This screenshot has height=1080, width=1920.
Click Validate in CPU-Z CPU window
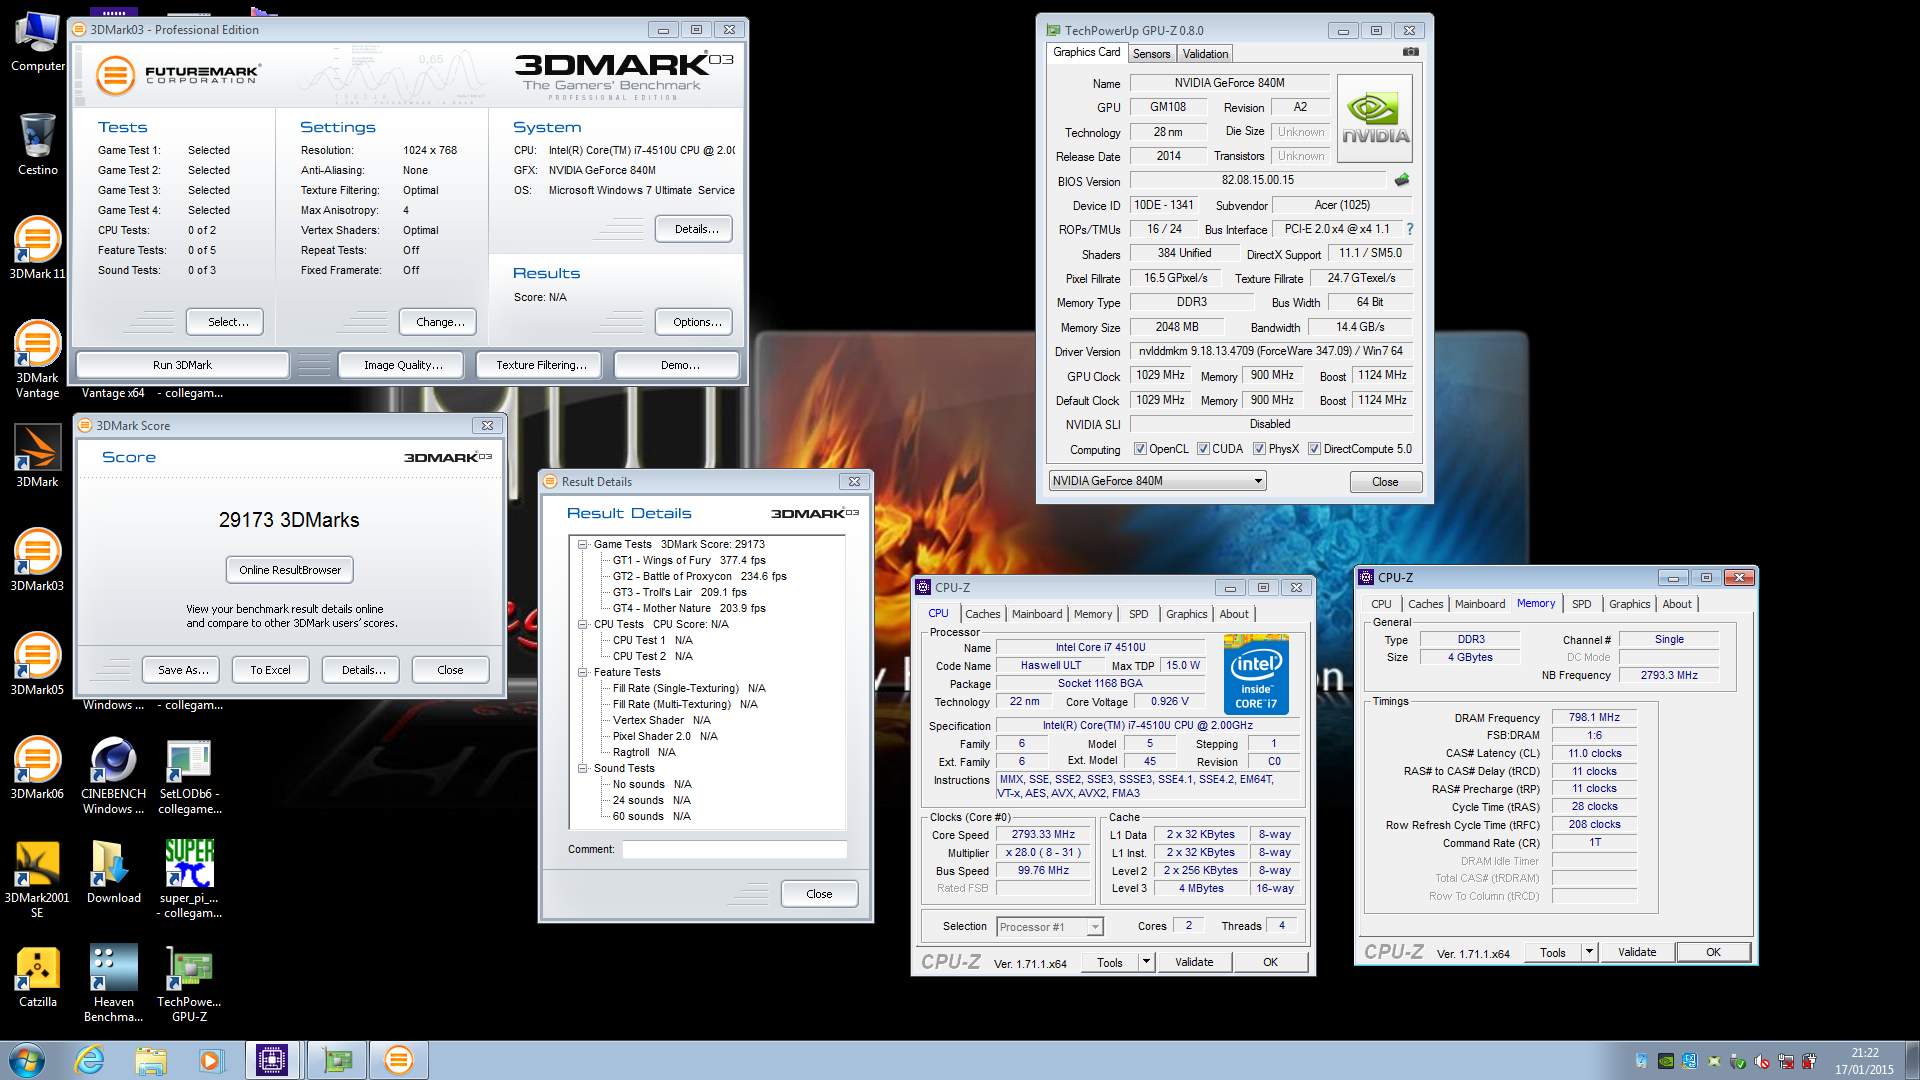(x=1194, y=962)
